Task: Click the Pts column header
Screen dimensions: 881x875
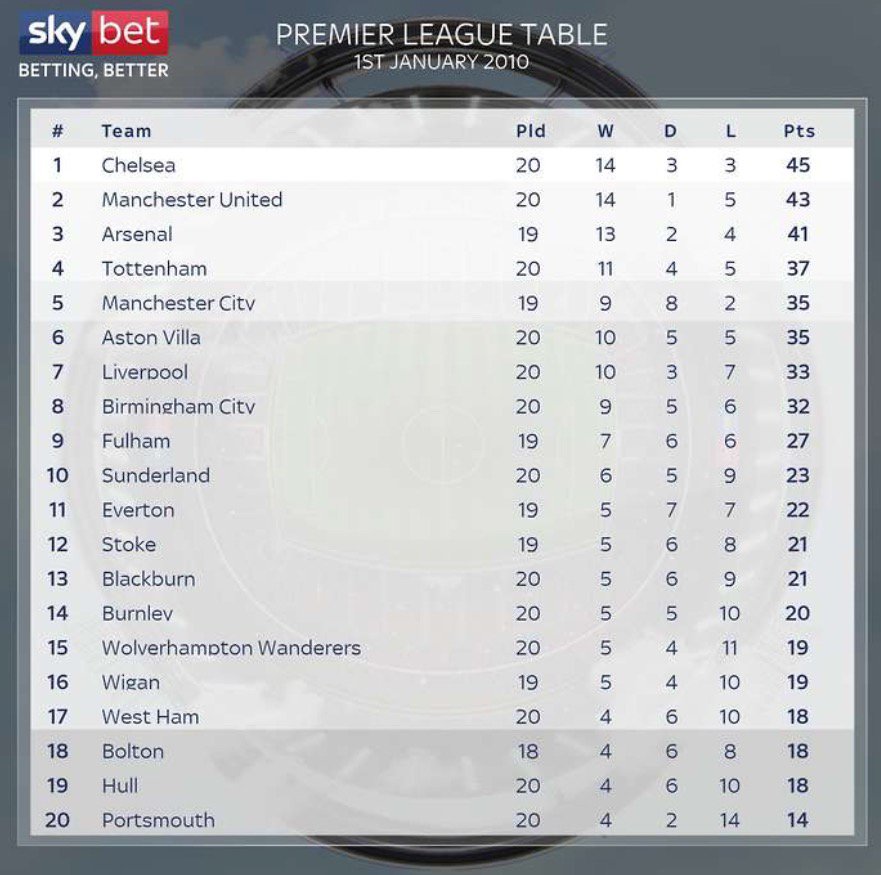Action: [x=799, y=131]
